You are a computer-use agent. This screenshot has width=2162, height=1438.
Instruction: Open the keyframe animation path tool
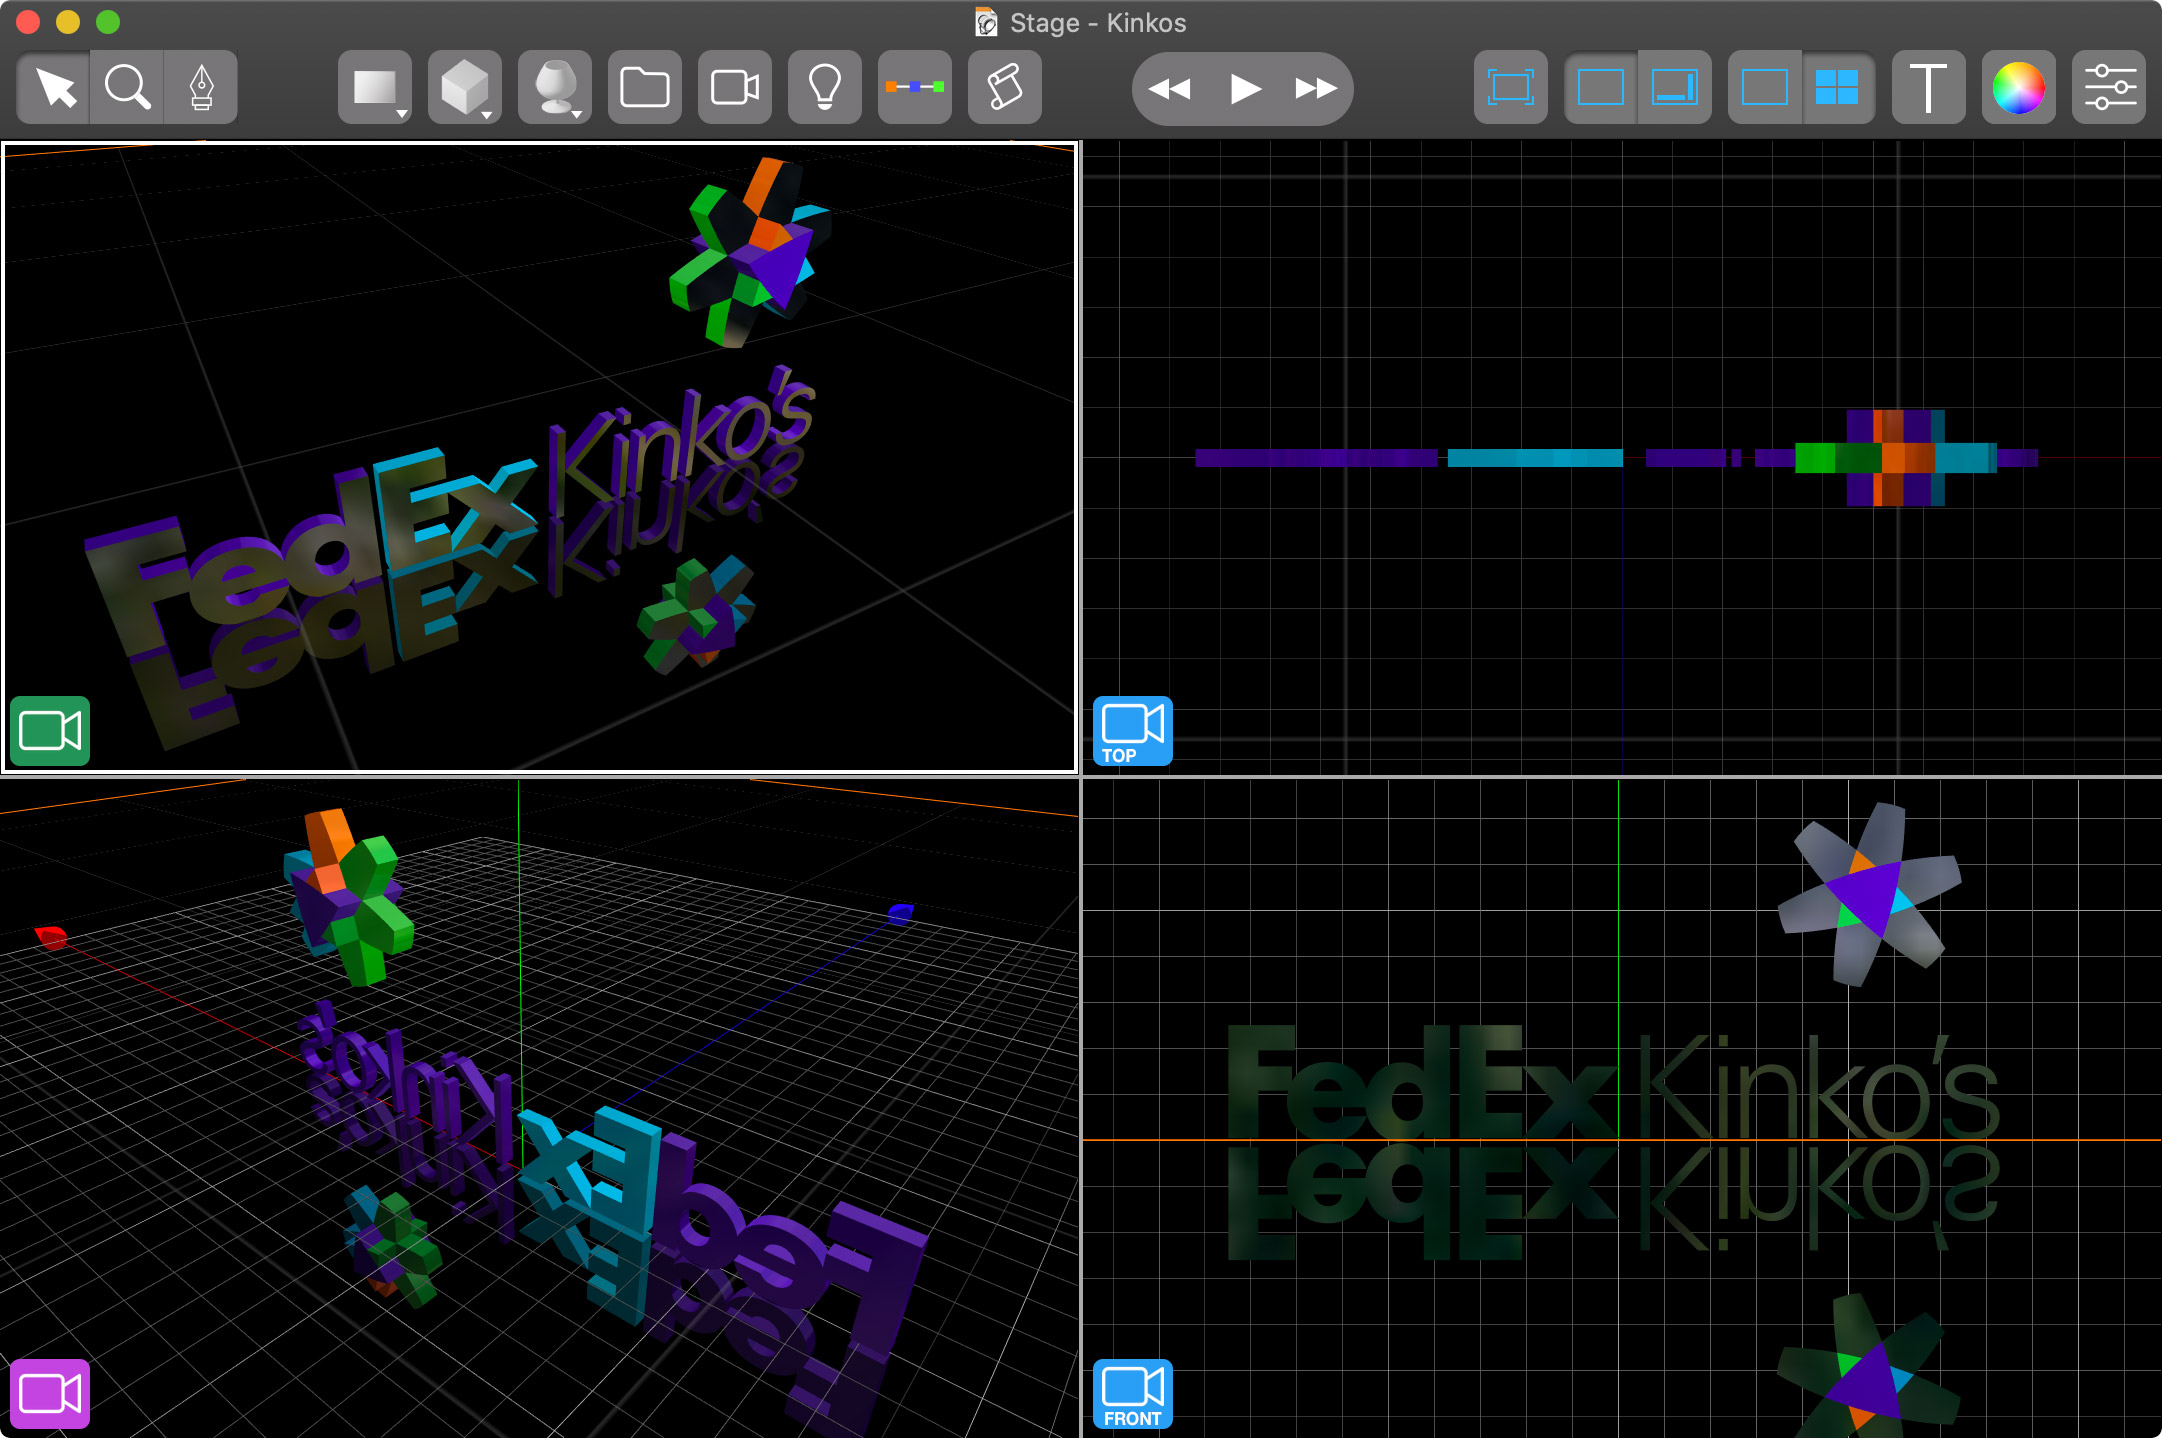915,88
